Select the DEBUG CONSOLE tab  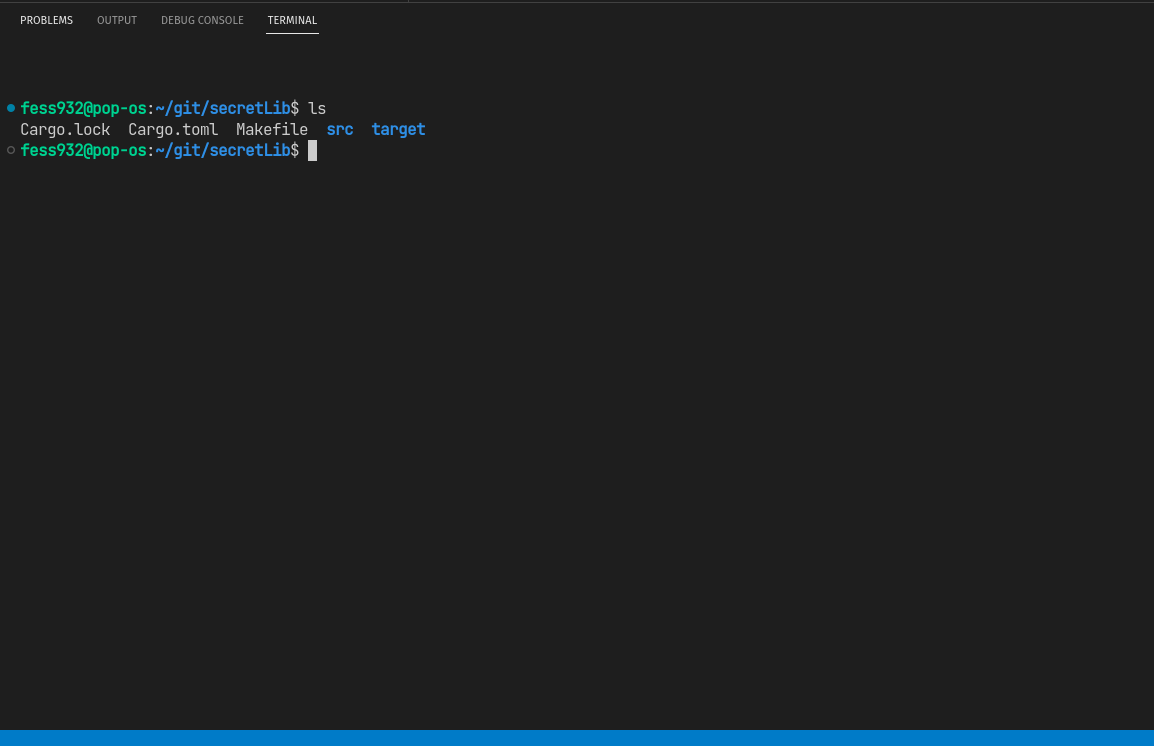pyautogui.click(x=202, y=20)
